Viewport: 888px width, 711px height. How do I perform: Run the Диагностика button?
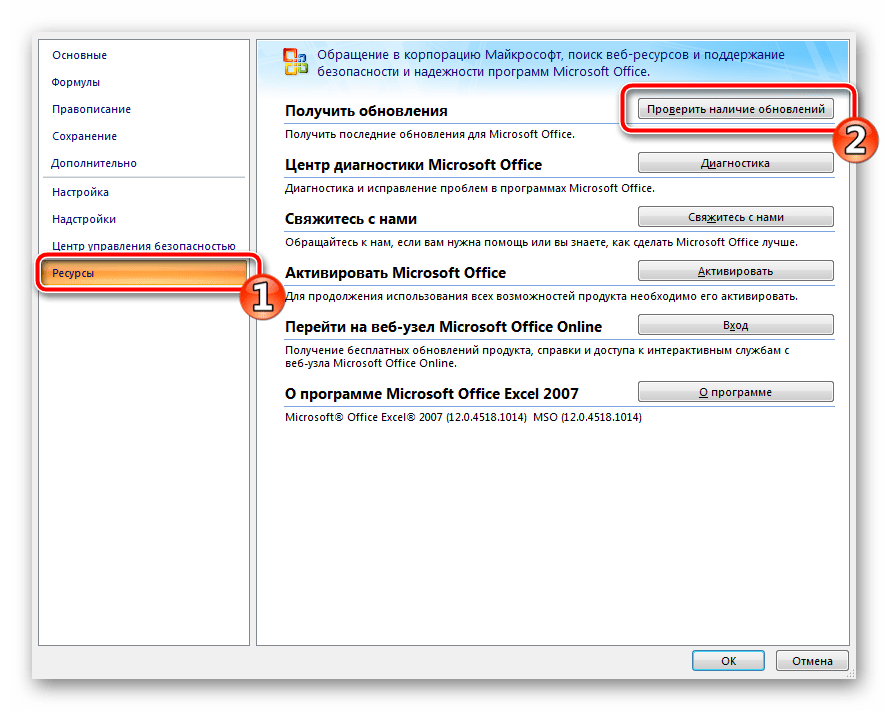pyautogui.click(x=736, y=163)
